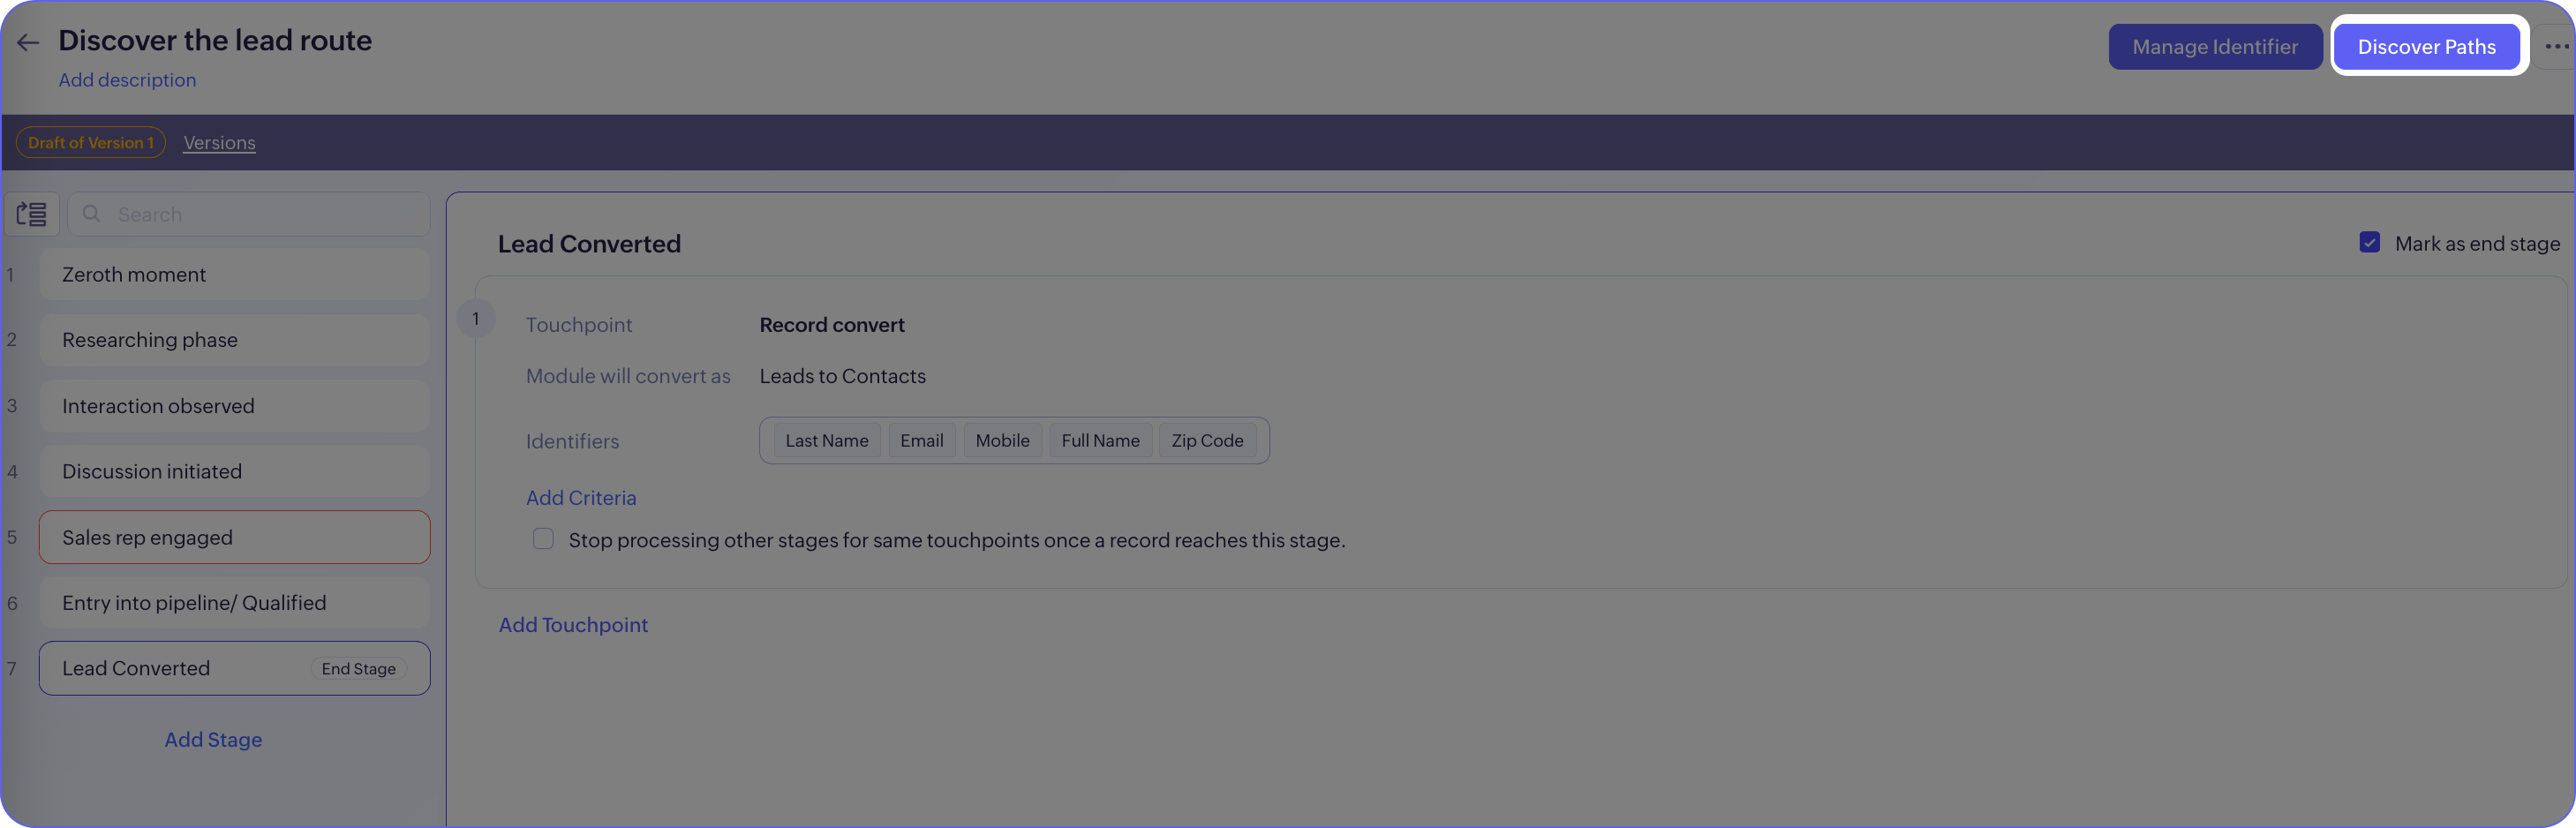Click the Discover the lead route title

coord(215,40)
